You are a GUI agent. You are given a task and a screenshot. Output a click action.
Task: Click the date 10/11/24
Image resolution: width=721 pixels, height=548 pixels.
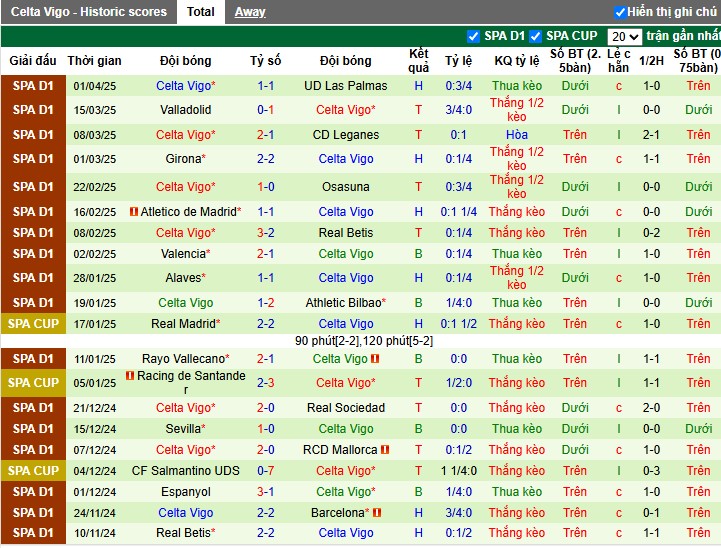coord(95,533)
